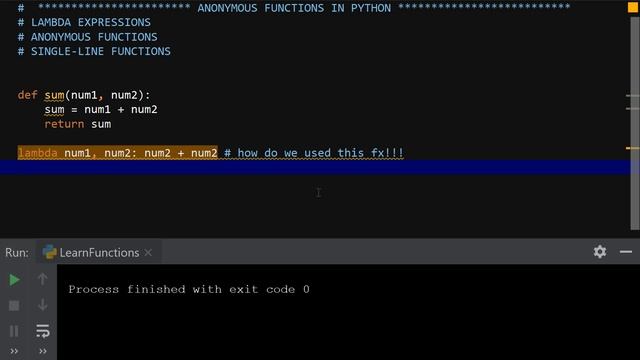
Task: Go down the stack trace arrow
Action: point(42,305)
